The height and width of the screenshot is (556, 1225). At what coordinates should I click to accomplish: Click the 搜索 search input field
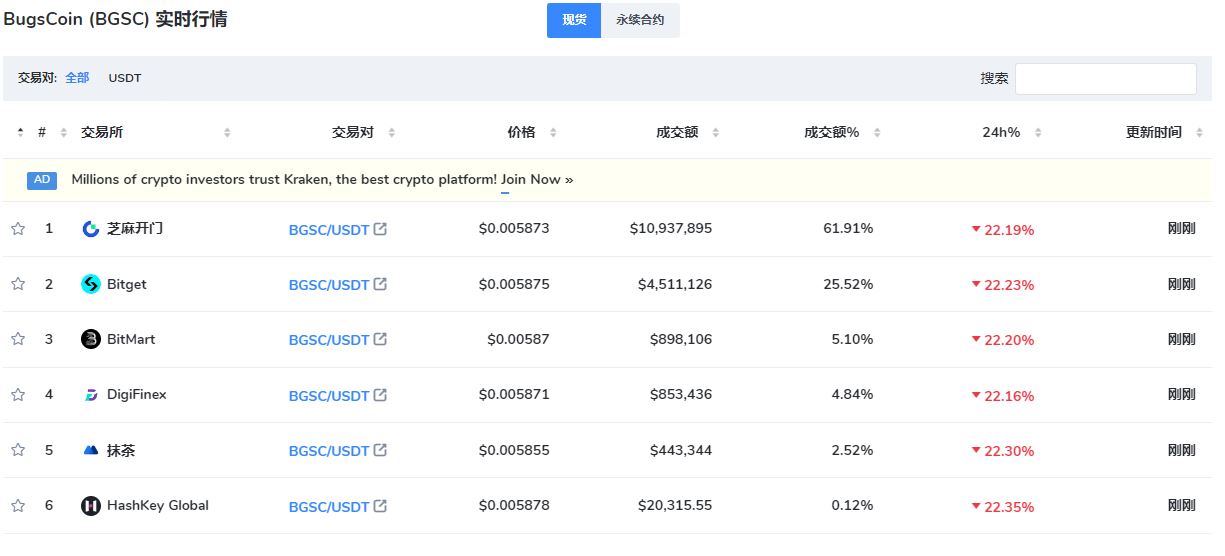tap(1106, 79)
